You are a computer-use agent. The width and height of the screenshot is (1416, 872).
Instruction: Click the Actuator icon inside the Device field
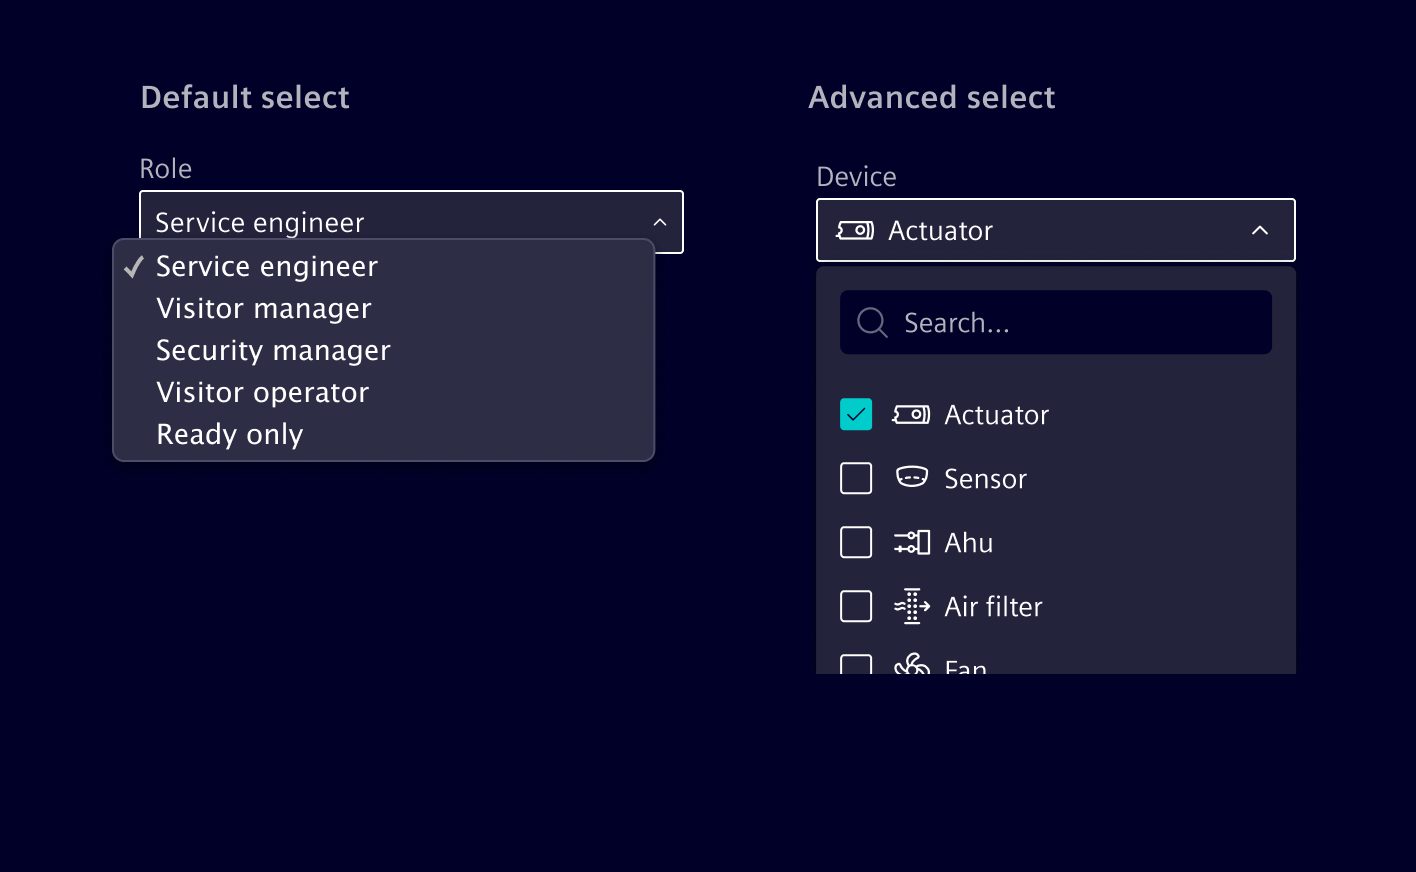(x=856, y=230)
